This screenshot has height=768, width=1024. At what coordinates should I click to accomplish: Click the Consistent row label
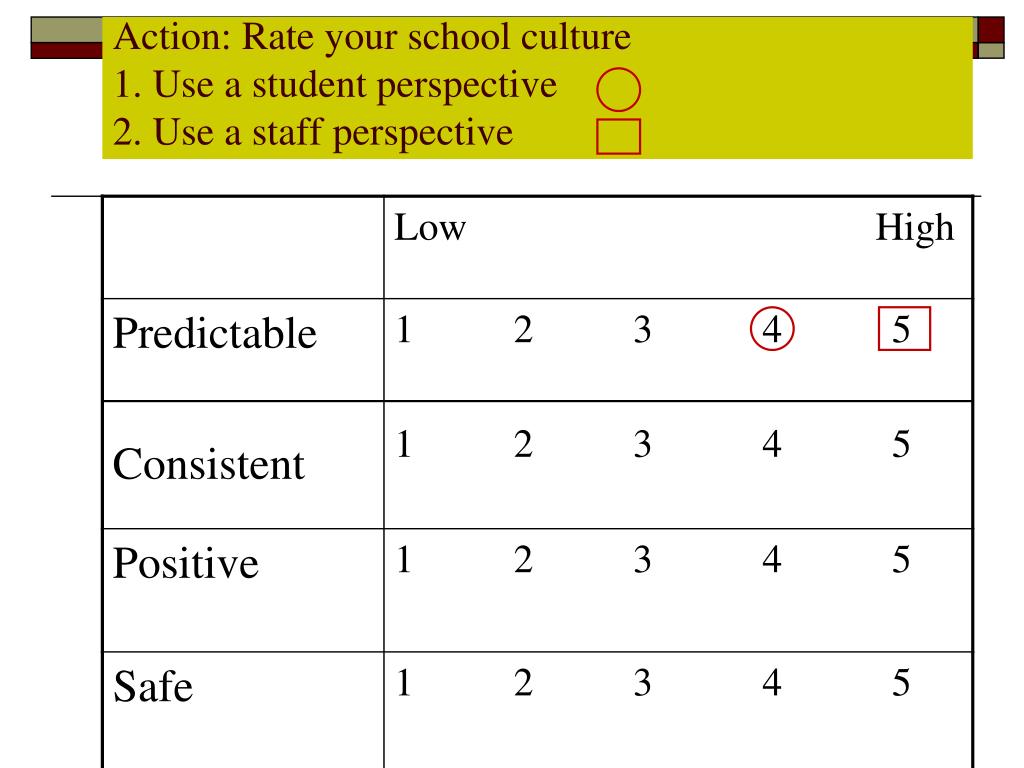pos(208,464)
